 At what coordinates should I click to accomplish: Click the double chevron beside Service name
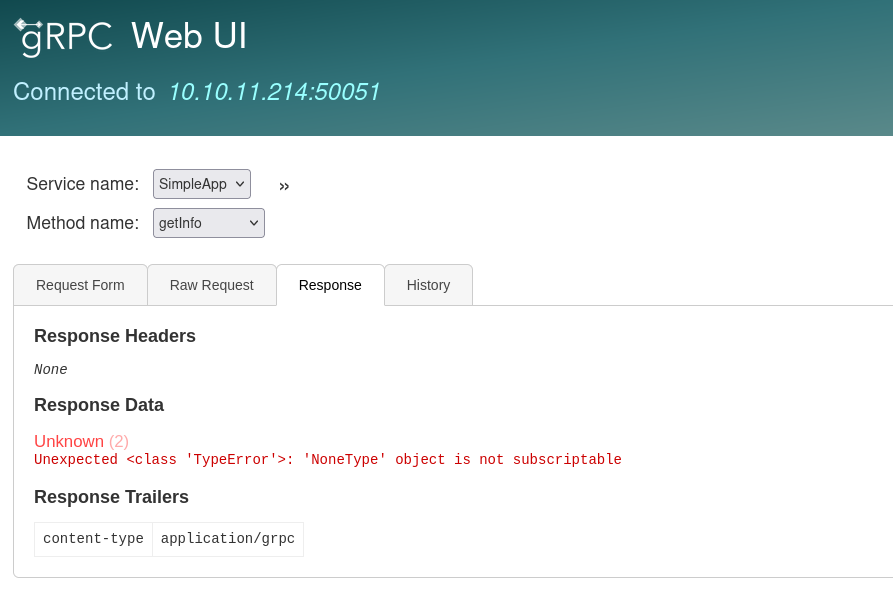[x=284, y=186]
